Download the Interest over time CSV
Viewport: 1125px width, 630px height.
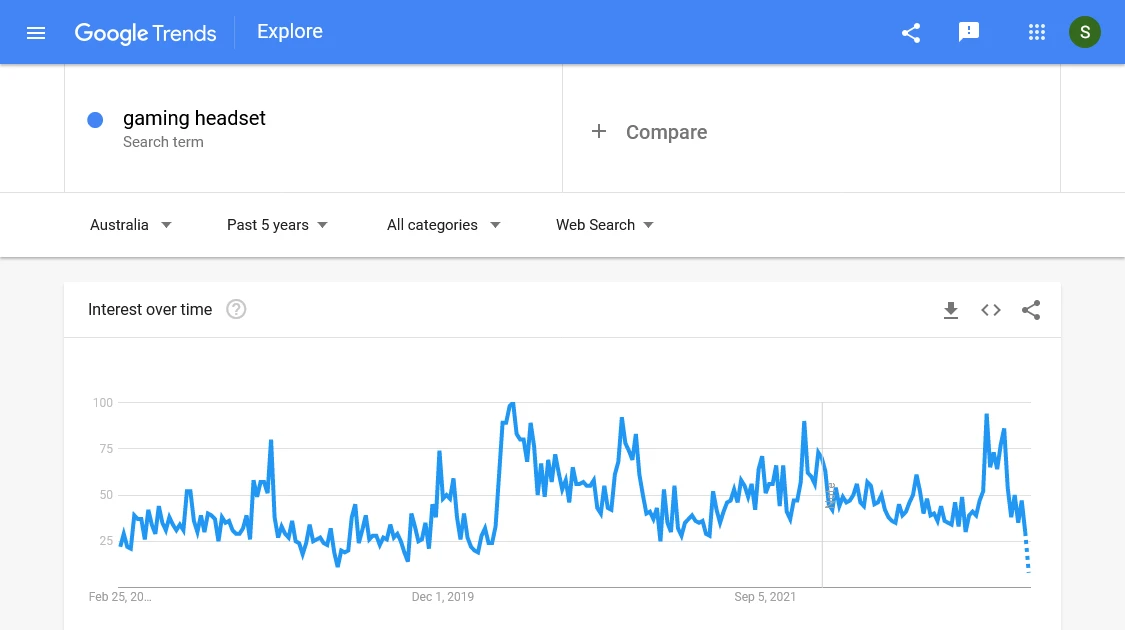(951, 310)
